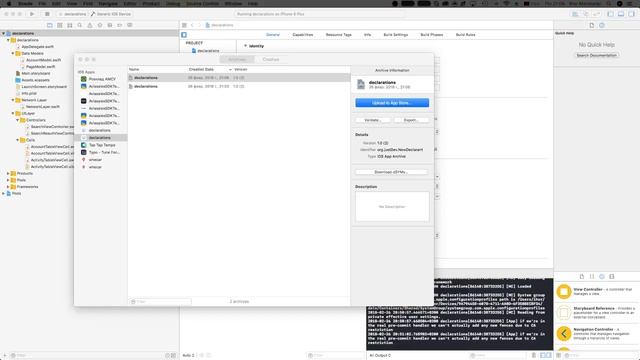
Task: Toggle the Utilities pane visibility
Action: click(x=631, y=14)
